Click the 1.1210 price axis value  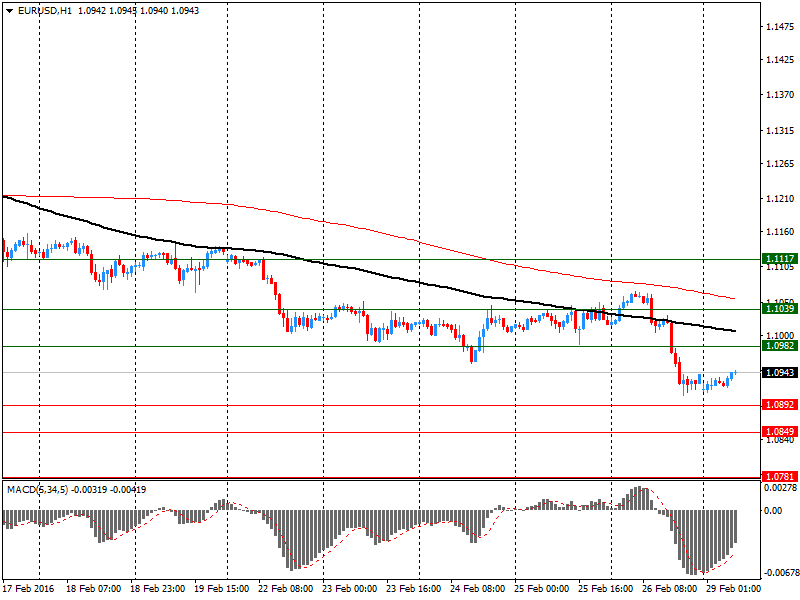click(781, 198)
